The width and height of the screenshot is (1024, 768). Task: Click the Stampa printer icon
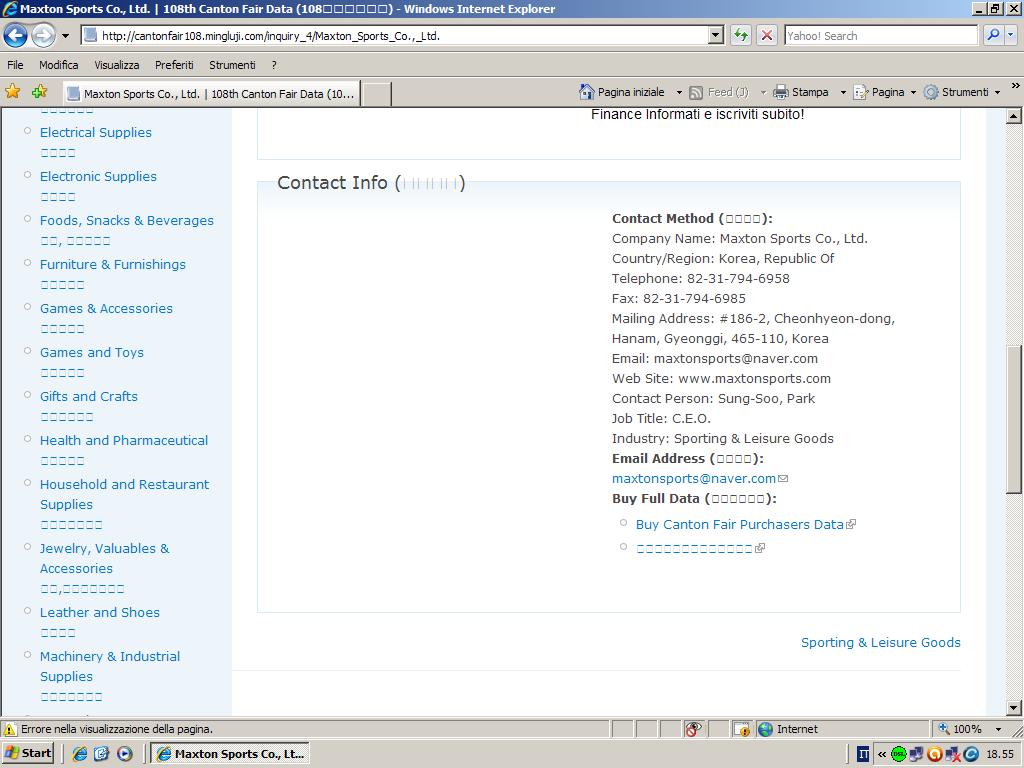point(781,92)
